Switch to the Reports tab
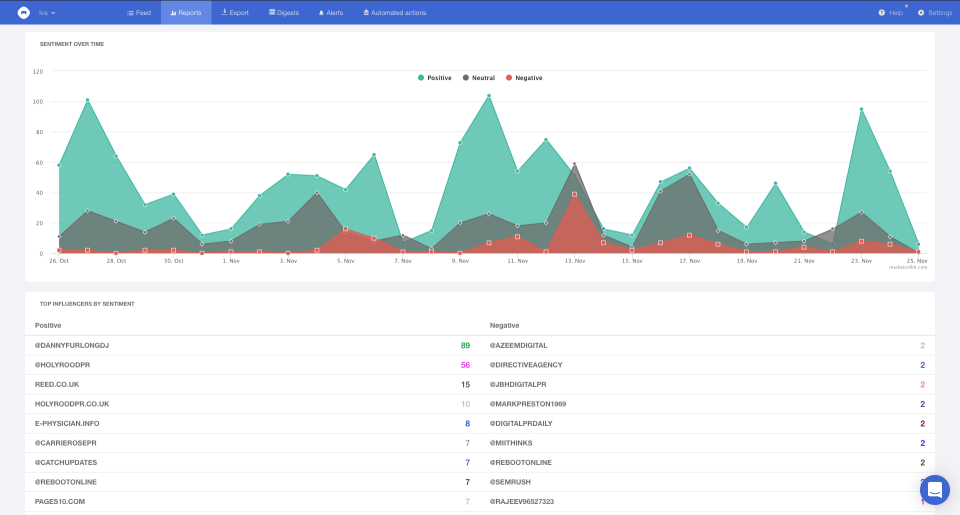 [x=186, y=13]
